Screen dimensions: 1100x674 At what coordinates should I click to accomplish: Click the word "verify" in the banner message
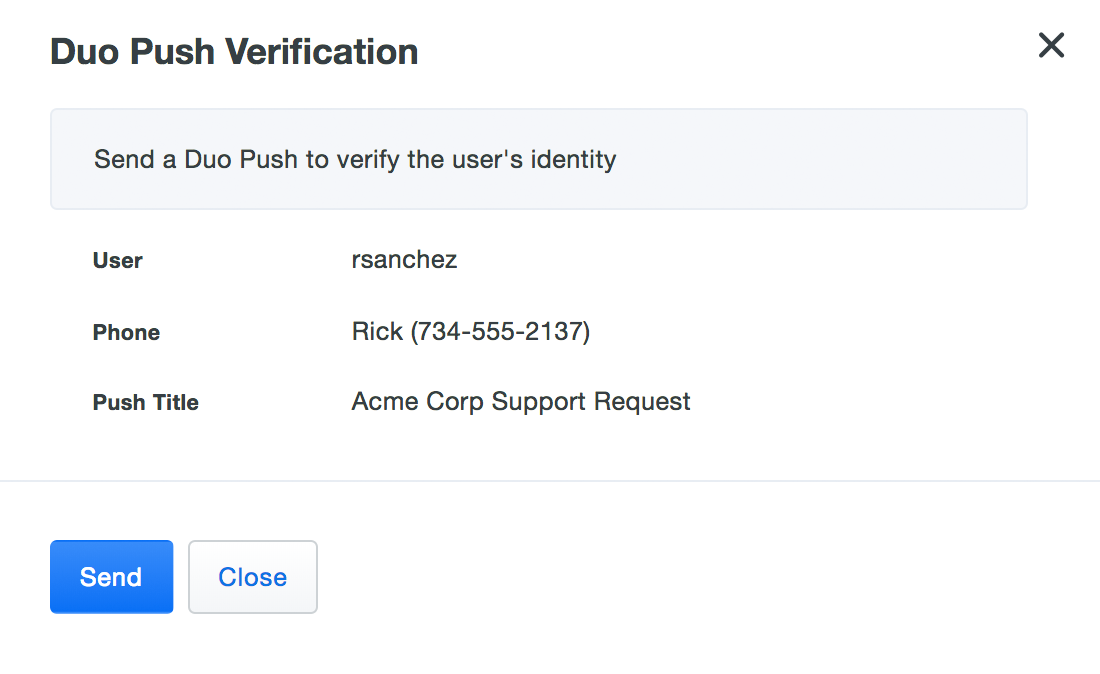[366, 159]
